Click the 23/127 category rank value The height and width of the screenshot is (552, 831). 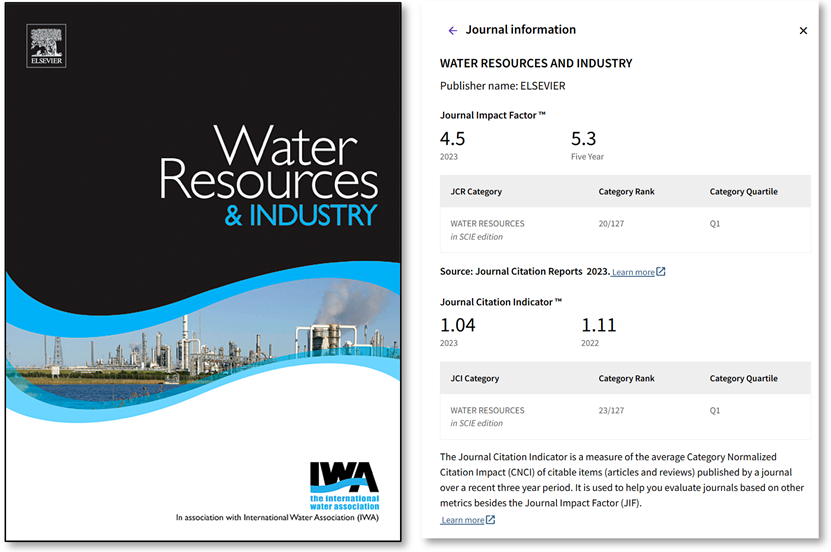pyautogui.click(x=611, y=410)
